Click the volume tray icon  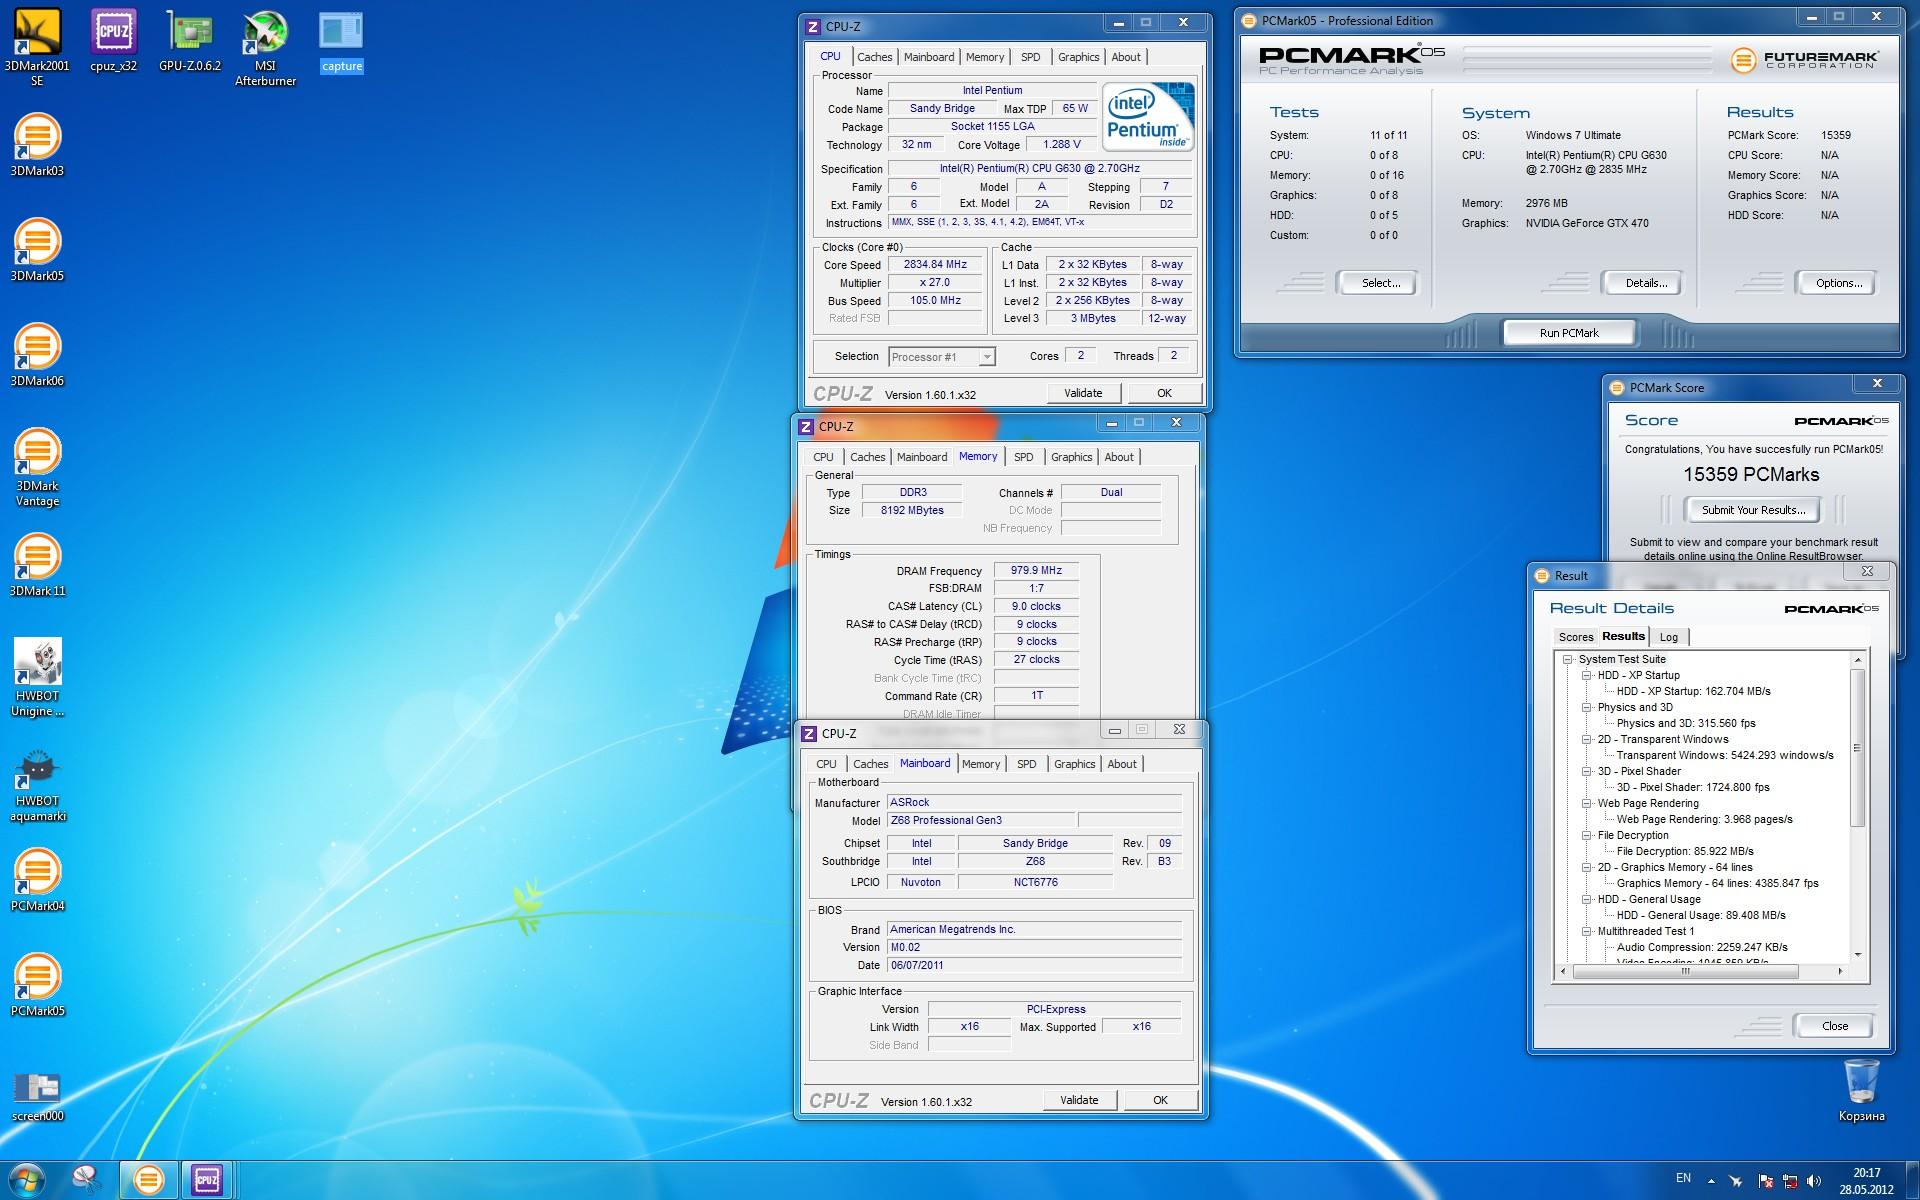[x=1814, y=1181]
